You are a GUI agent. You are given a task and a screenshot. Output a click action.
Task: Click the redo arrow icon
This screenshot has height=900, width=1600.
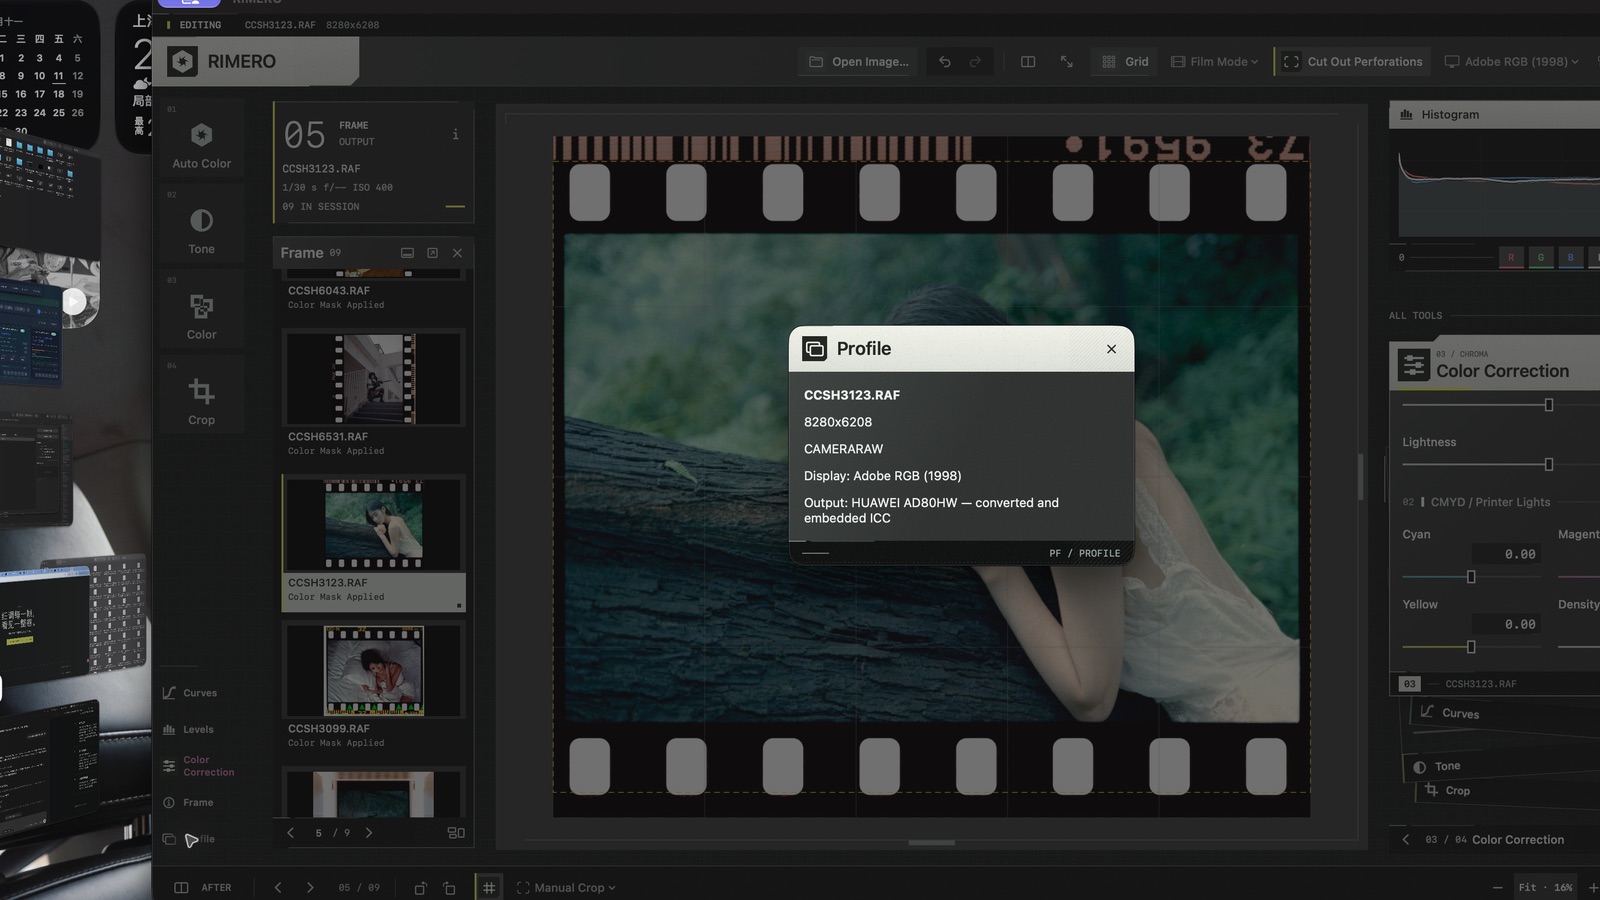[975, 62]
